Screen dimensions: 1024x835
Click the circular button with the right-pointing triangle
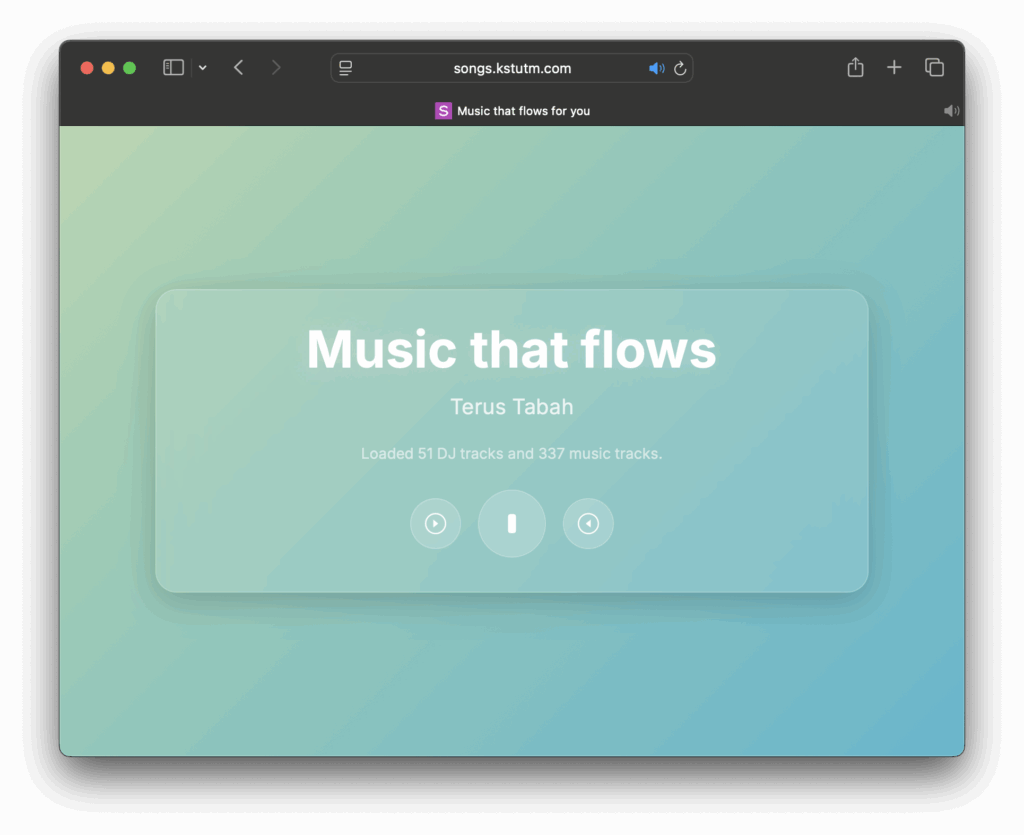click(435, 523)
